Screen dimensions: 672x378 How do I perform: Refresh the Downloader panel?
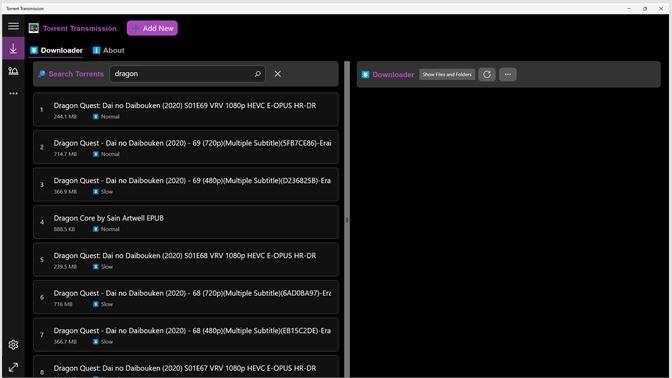(x=487, y=75)
